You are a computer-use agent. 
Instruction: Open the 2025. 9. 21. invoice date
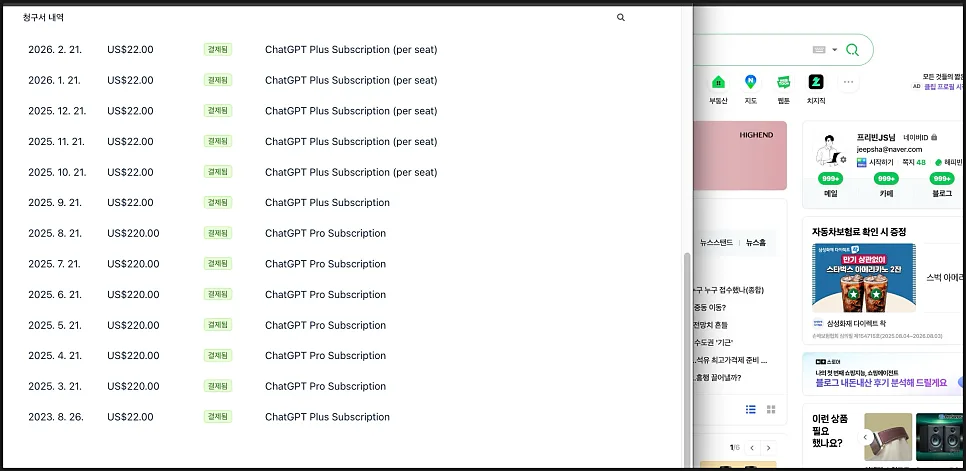[x=55, y=203]
